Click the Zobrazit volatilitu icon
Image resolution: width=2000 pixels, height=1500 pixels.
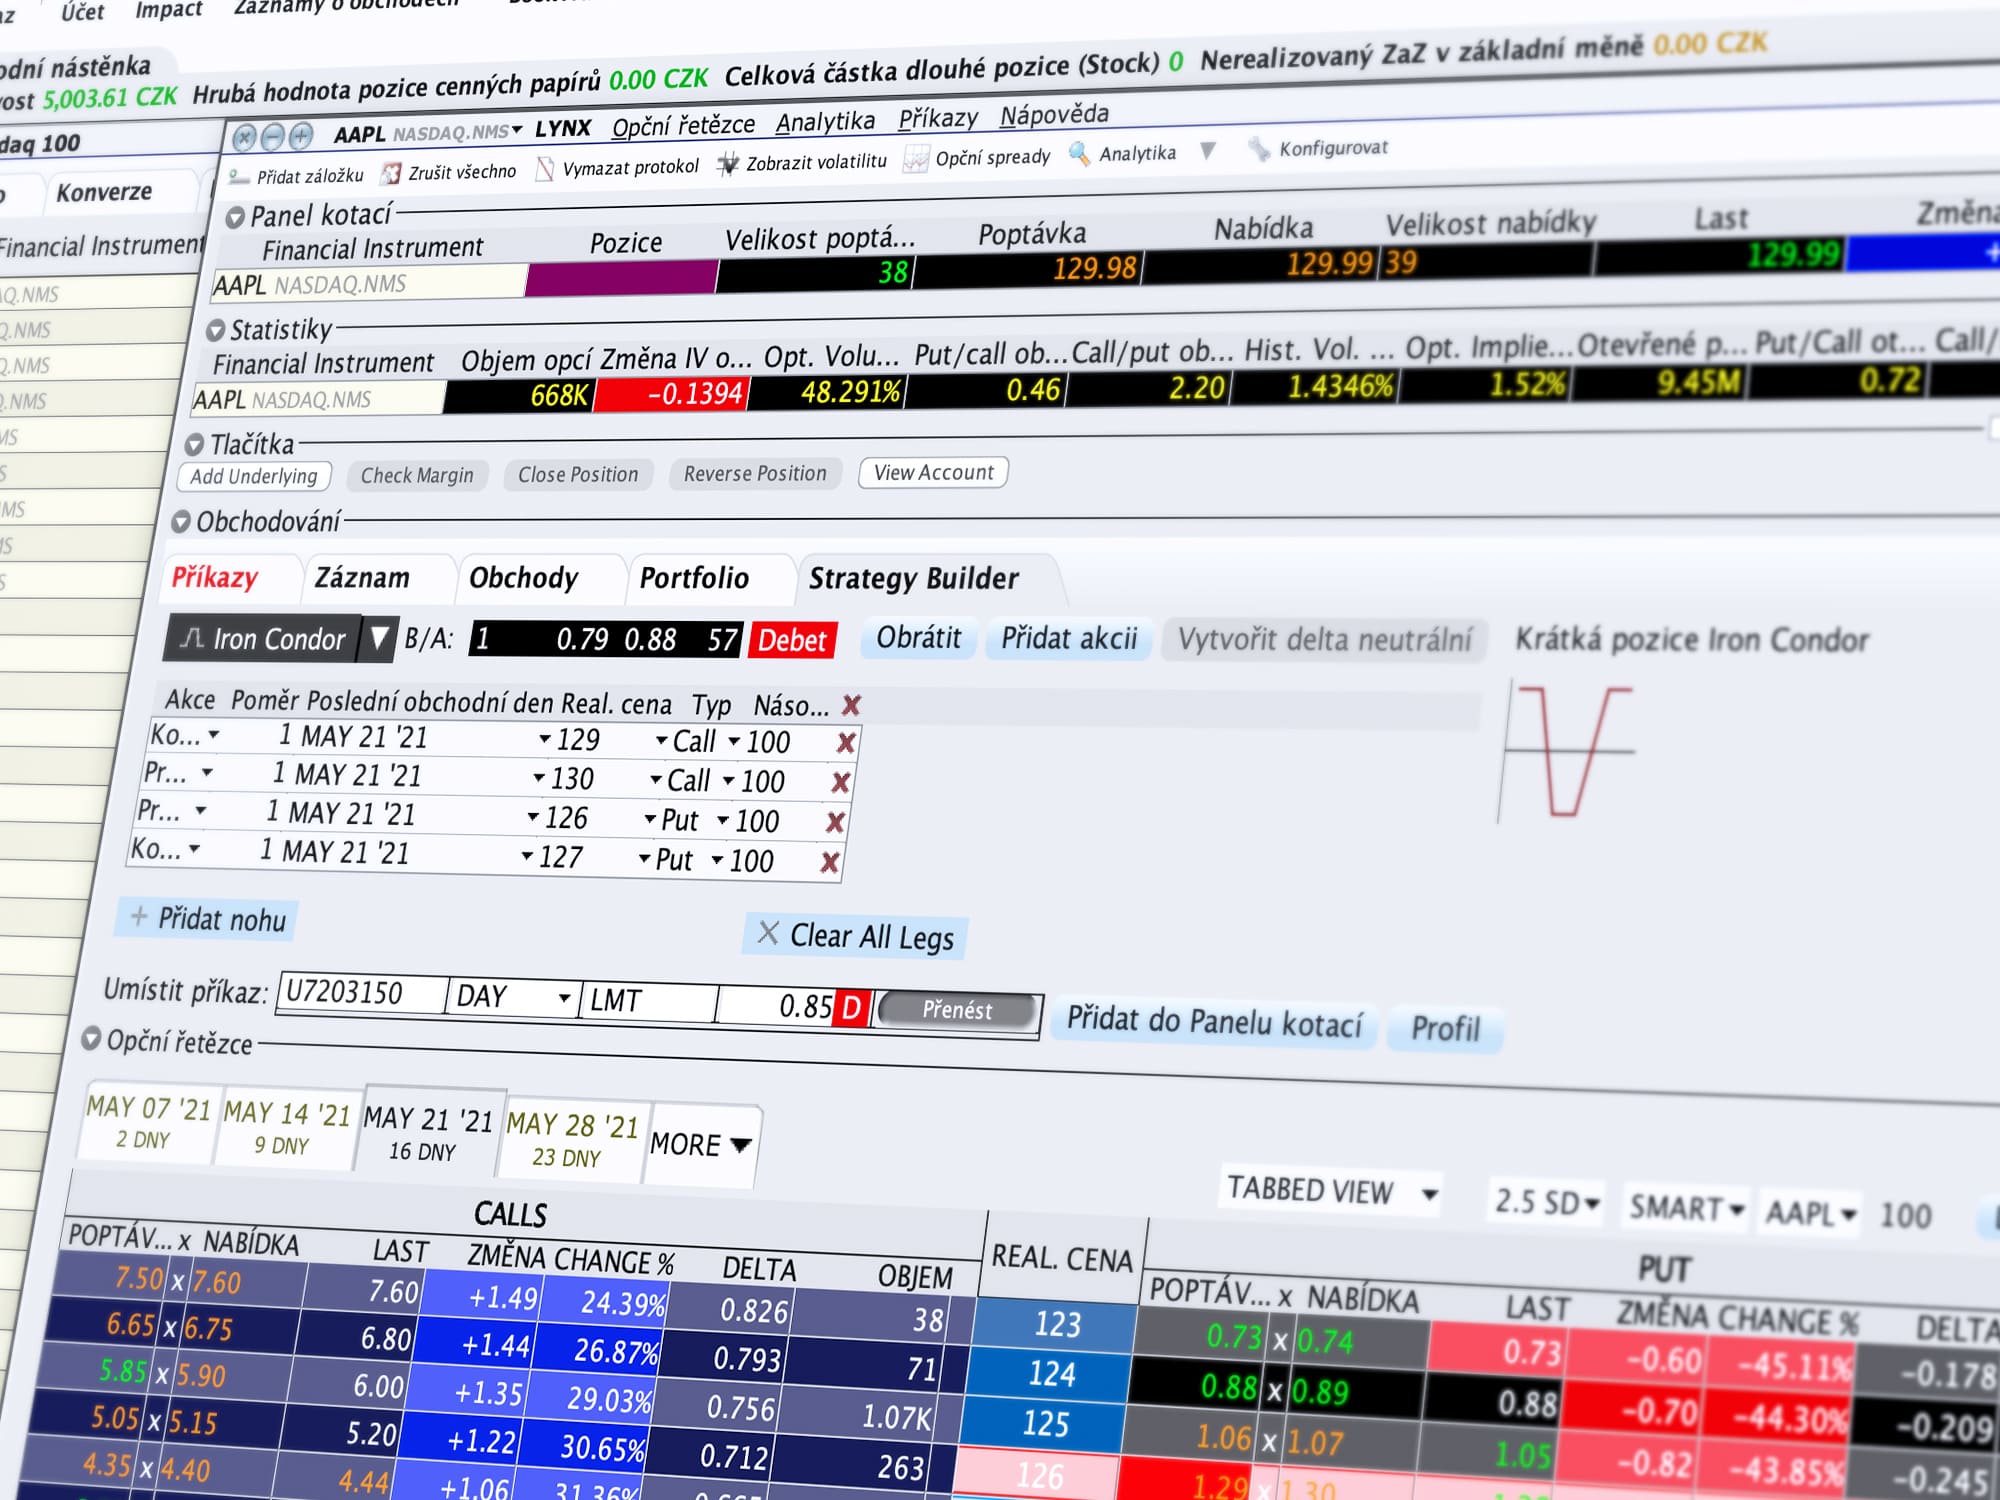pos(729,164)
